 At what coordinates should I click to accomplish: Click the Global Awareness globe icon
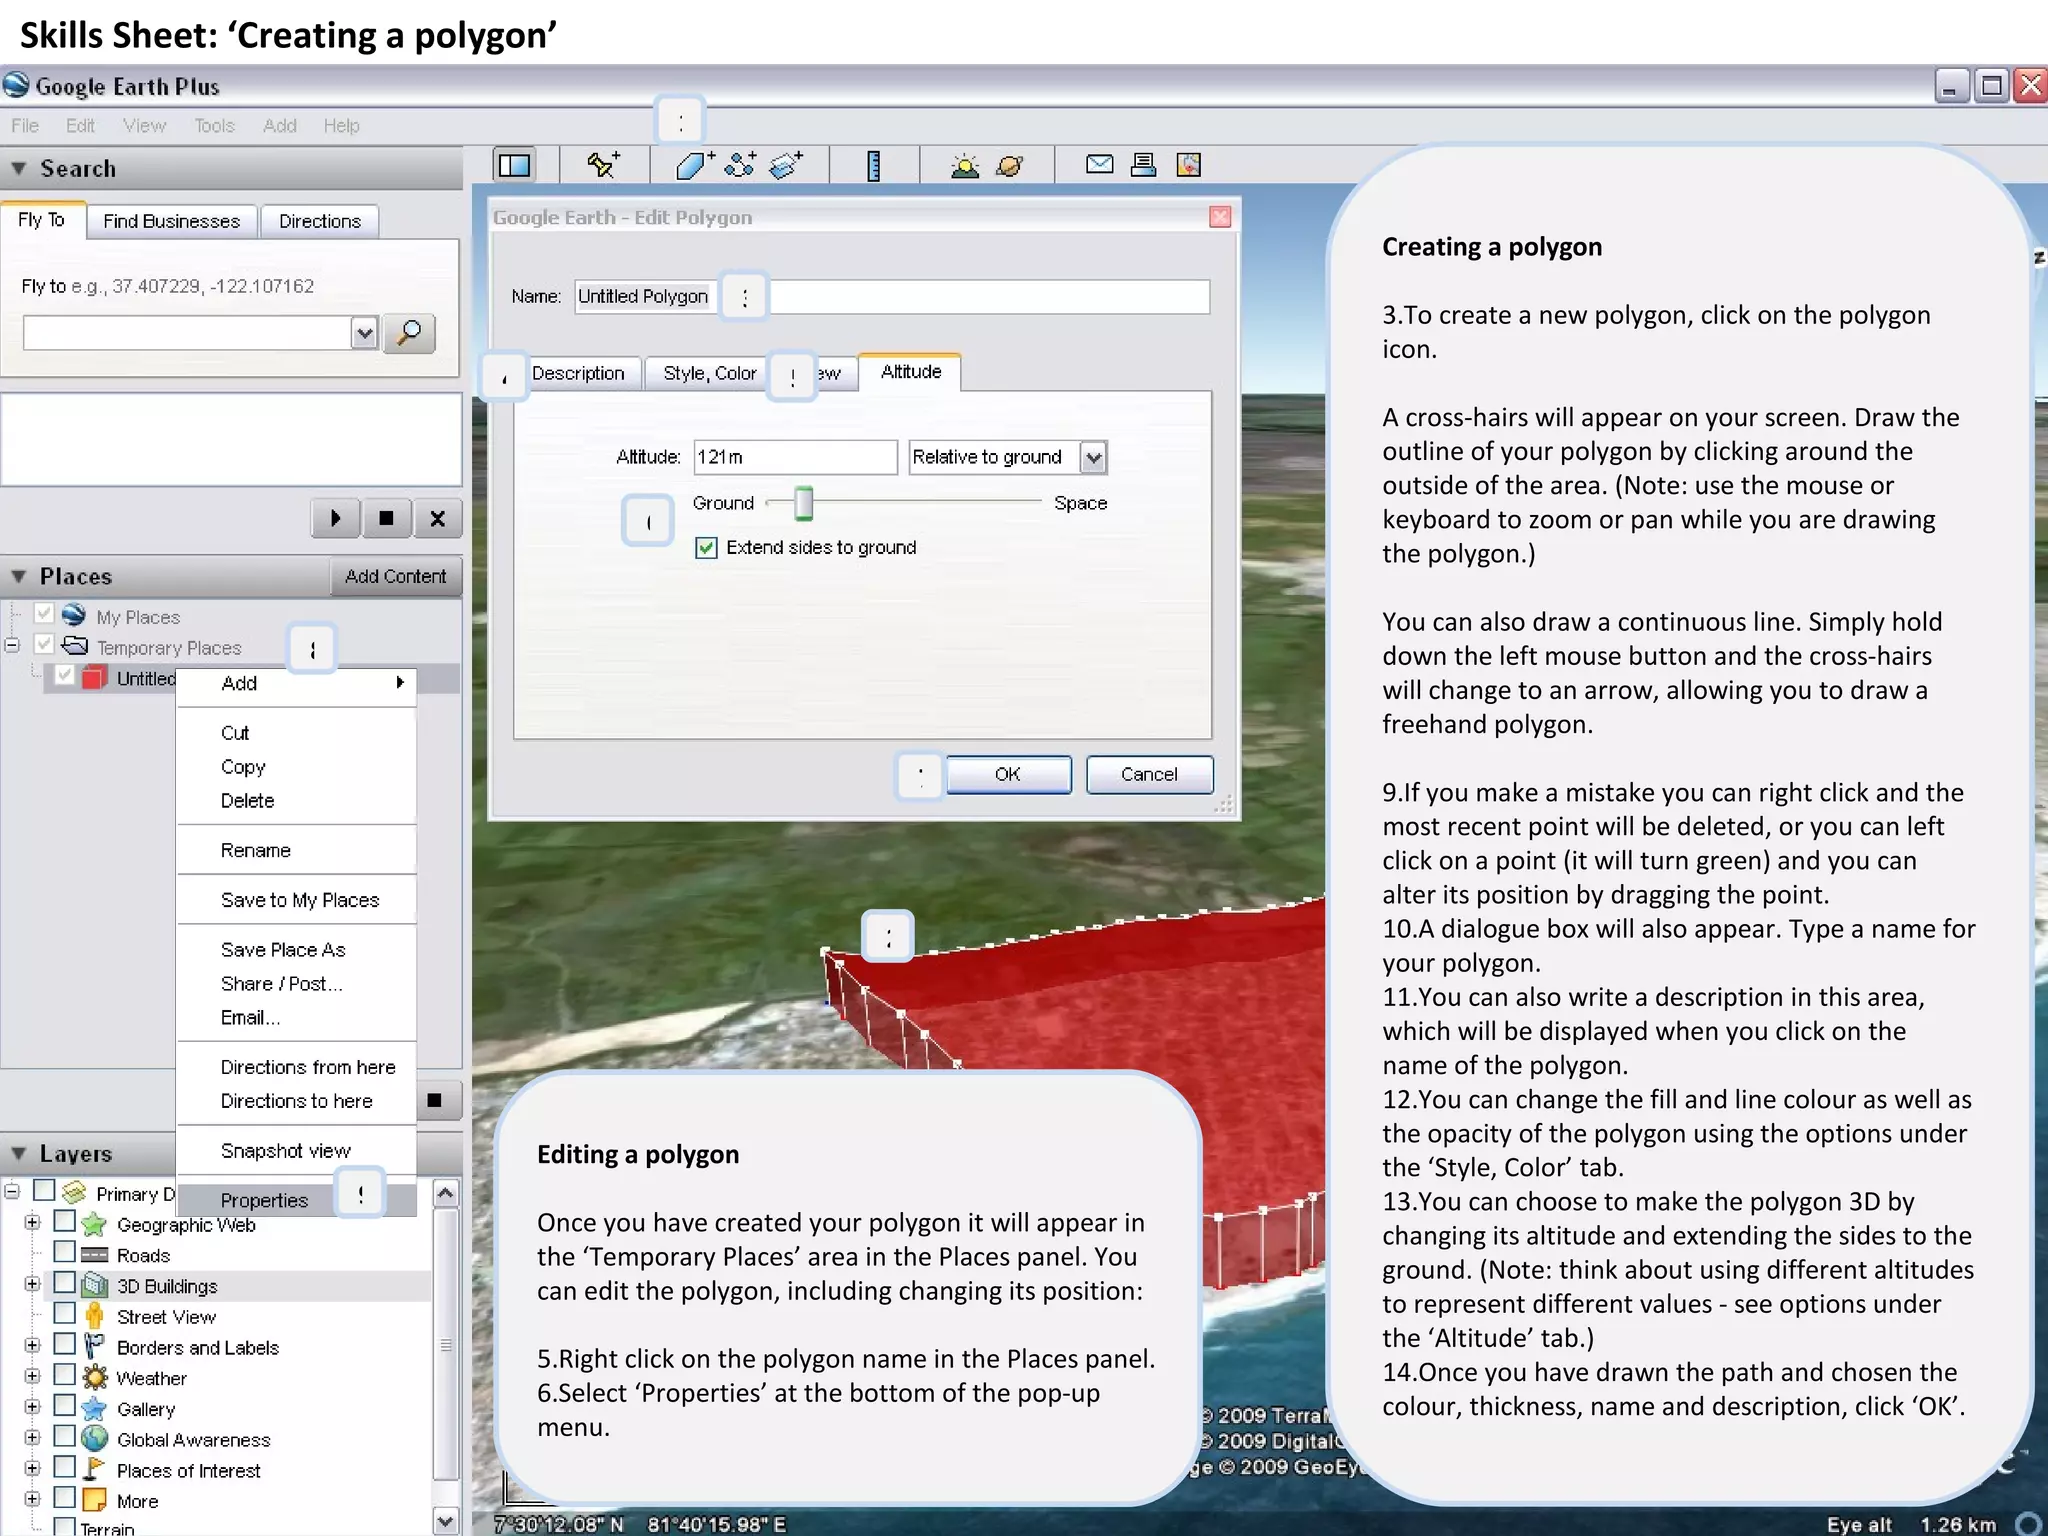click(94, 1439)
